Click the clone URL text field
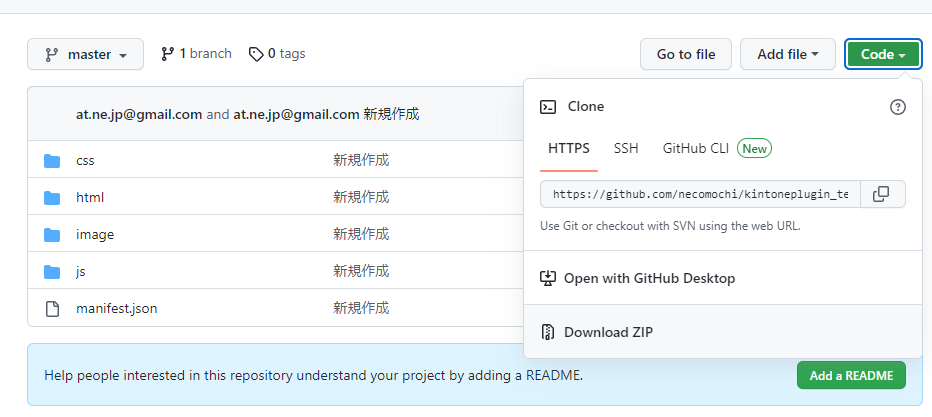 pos(700,194)
